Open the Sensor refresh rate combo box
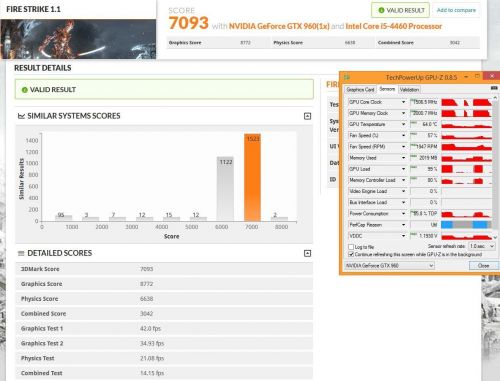Screen dimensions: 500x381 pyautogui.click(x=482, y=246)
